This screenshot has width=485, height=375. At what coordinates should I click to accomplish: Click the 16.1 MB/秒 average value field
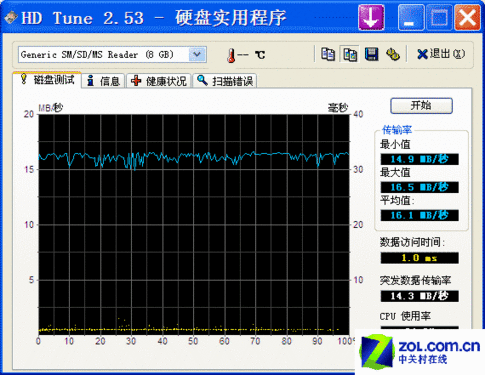(419, 215)
